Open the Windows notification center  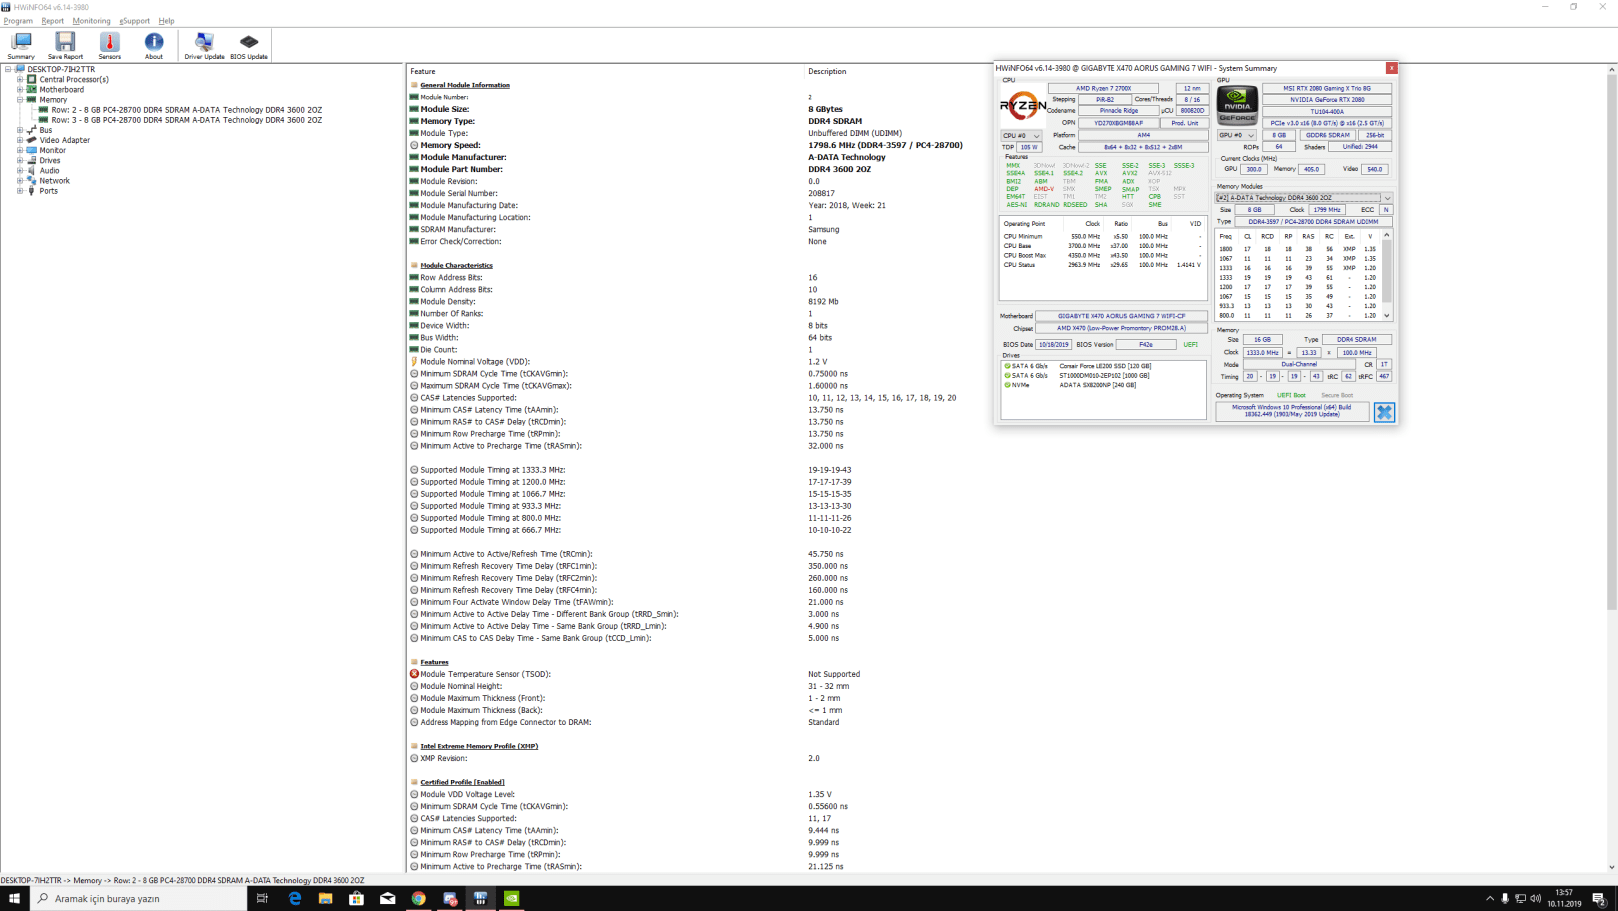[x=1598, y=898]
